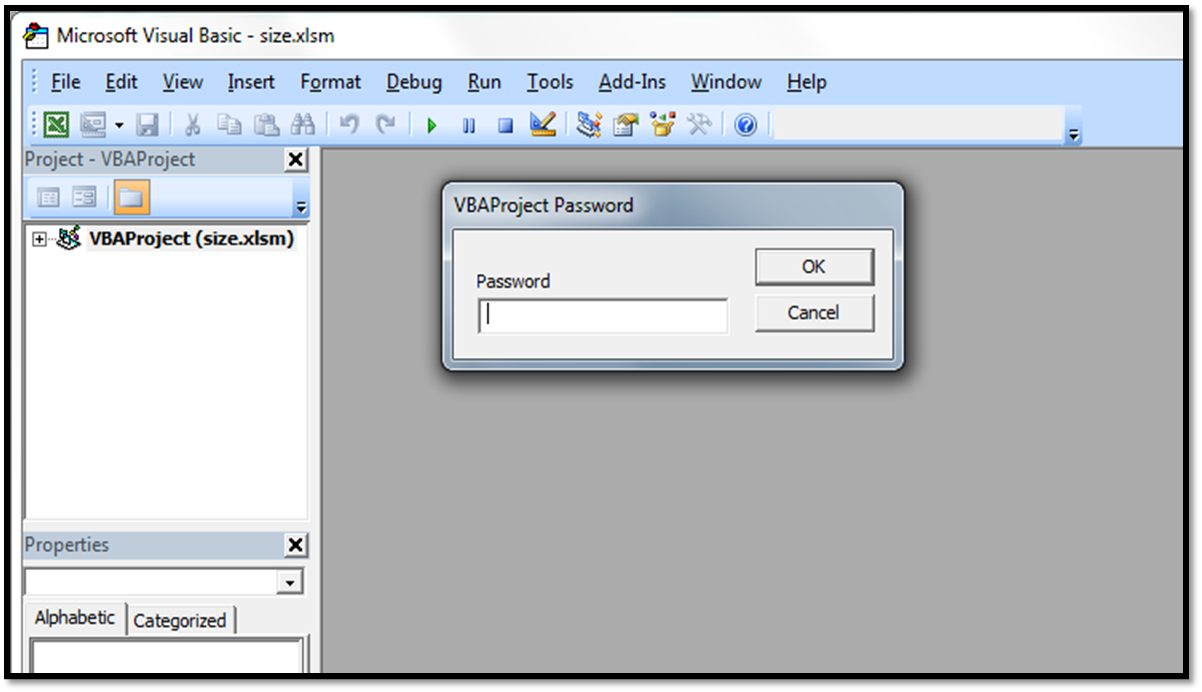
Task: Select the View Code icon in Project panel
Action: [48, 196]
